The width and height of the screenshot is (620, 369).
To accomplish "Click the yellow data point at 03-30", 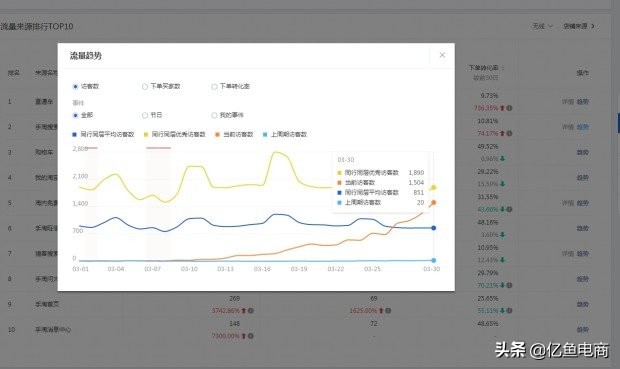I will tap(433, 187).
